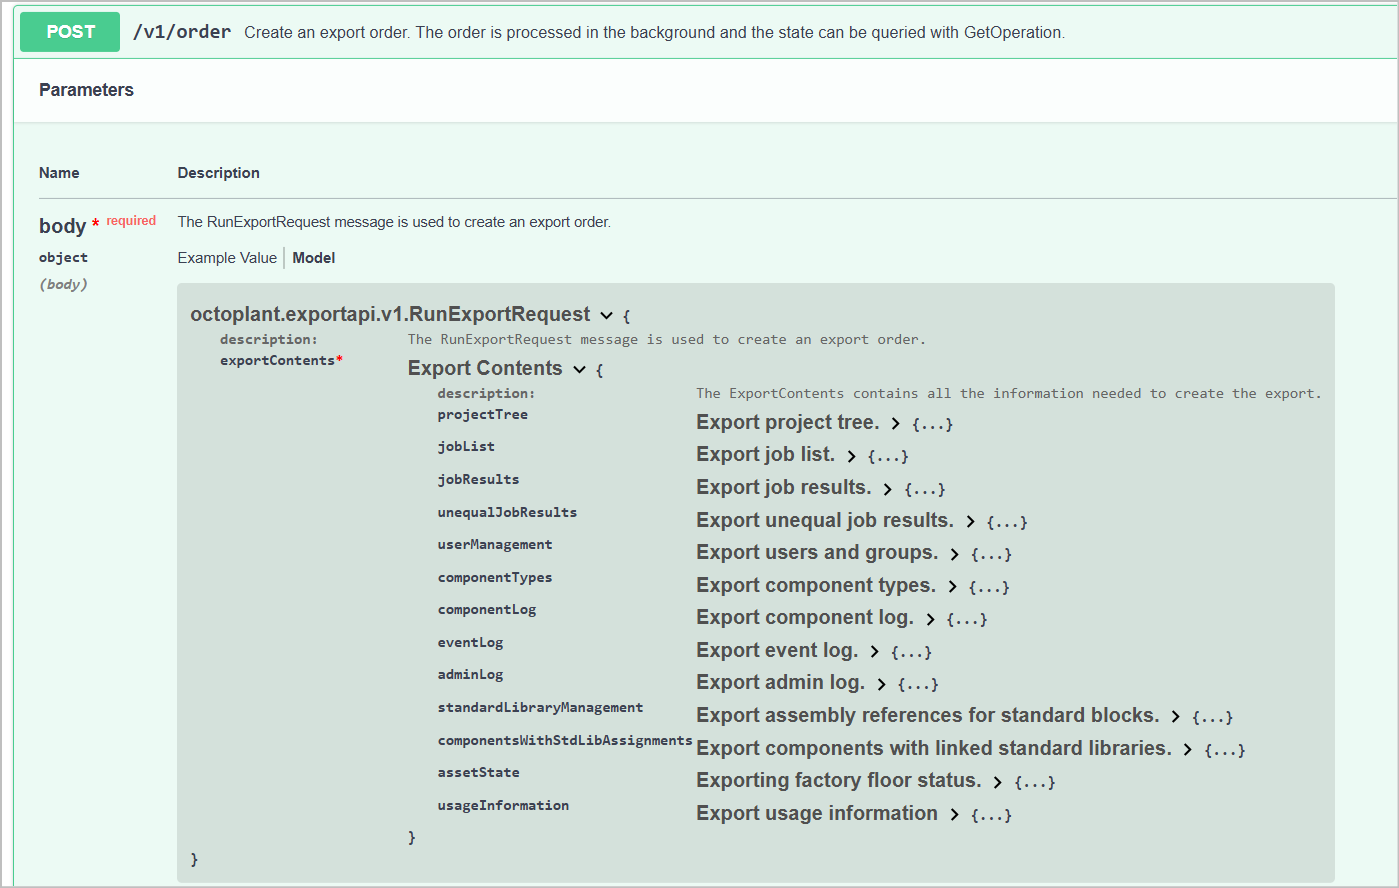This screenshot has height=888, width=1399.
Task: Click the unequalJobResults property name
Action: 508,512
